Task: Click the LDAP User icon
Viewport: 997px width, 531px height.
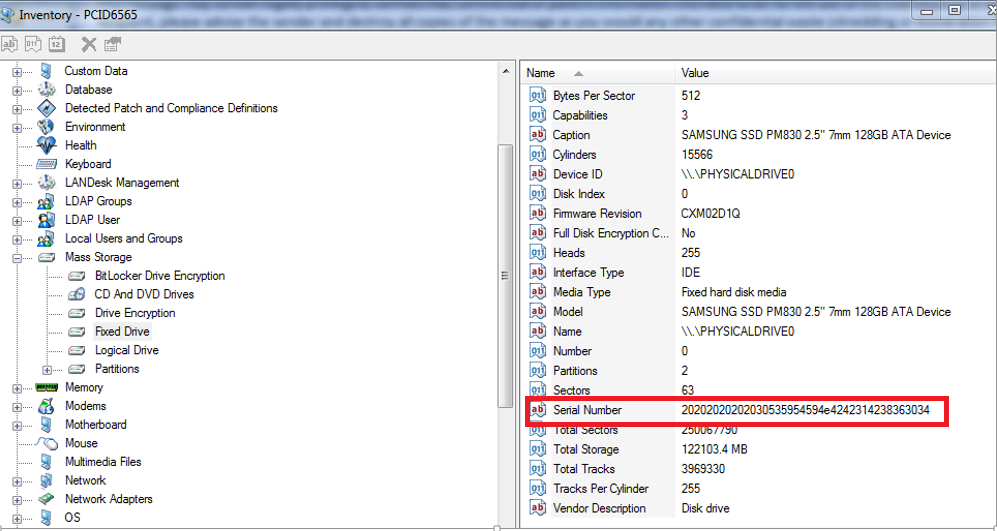Action: [46, 220]
